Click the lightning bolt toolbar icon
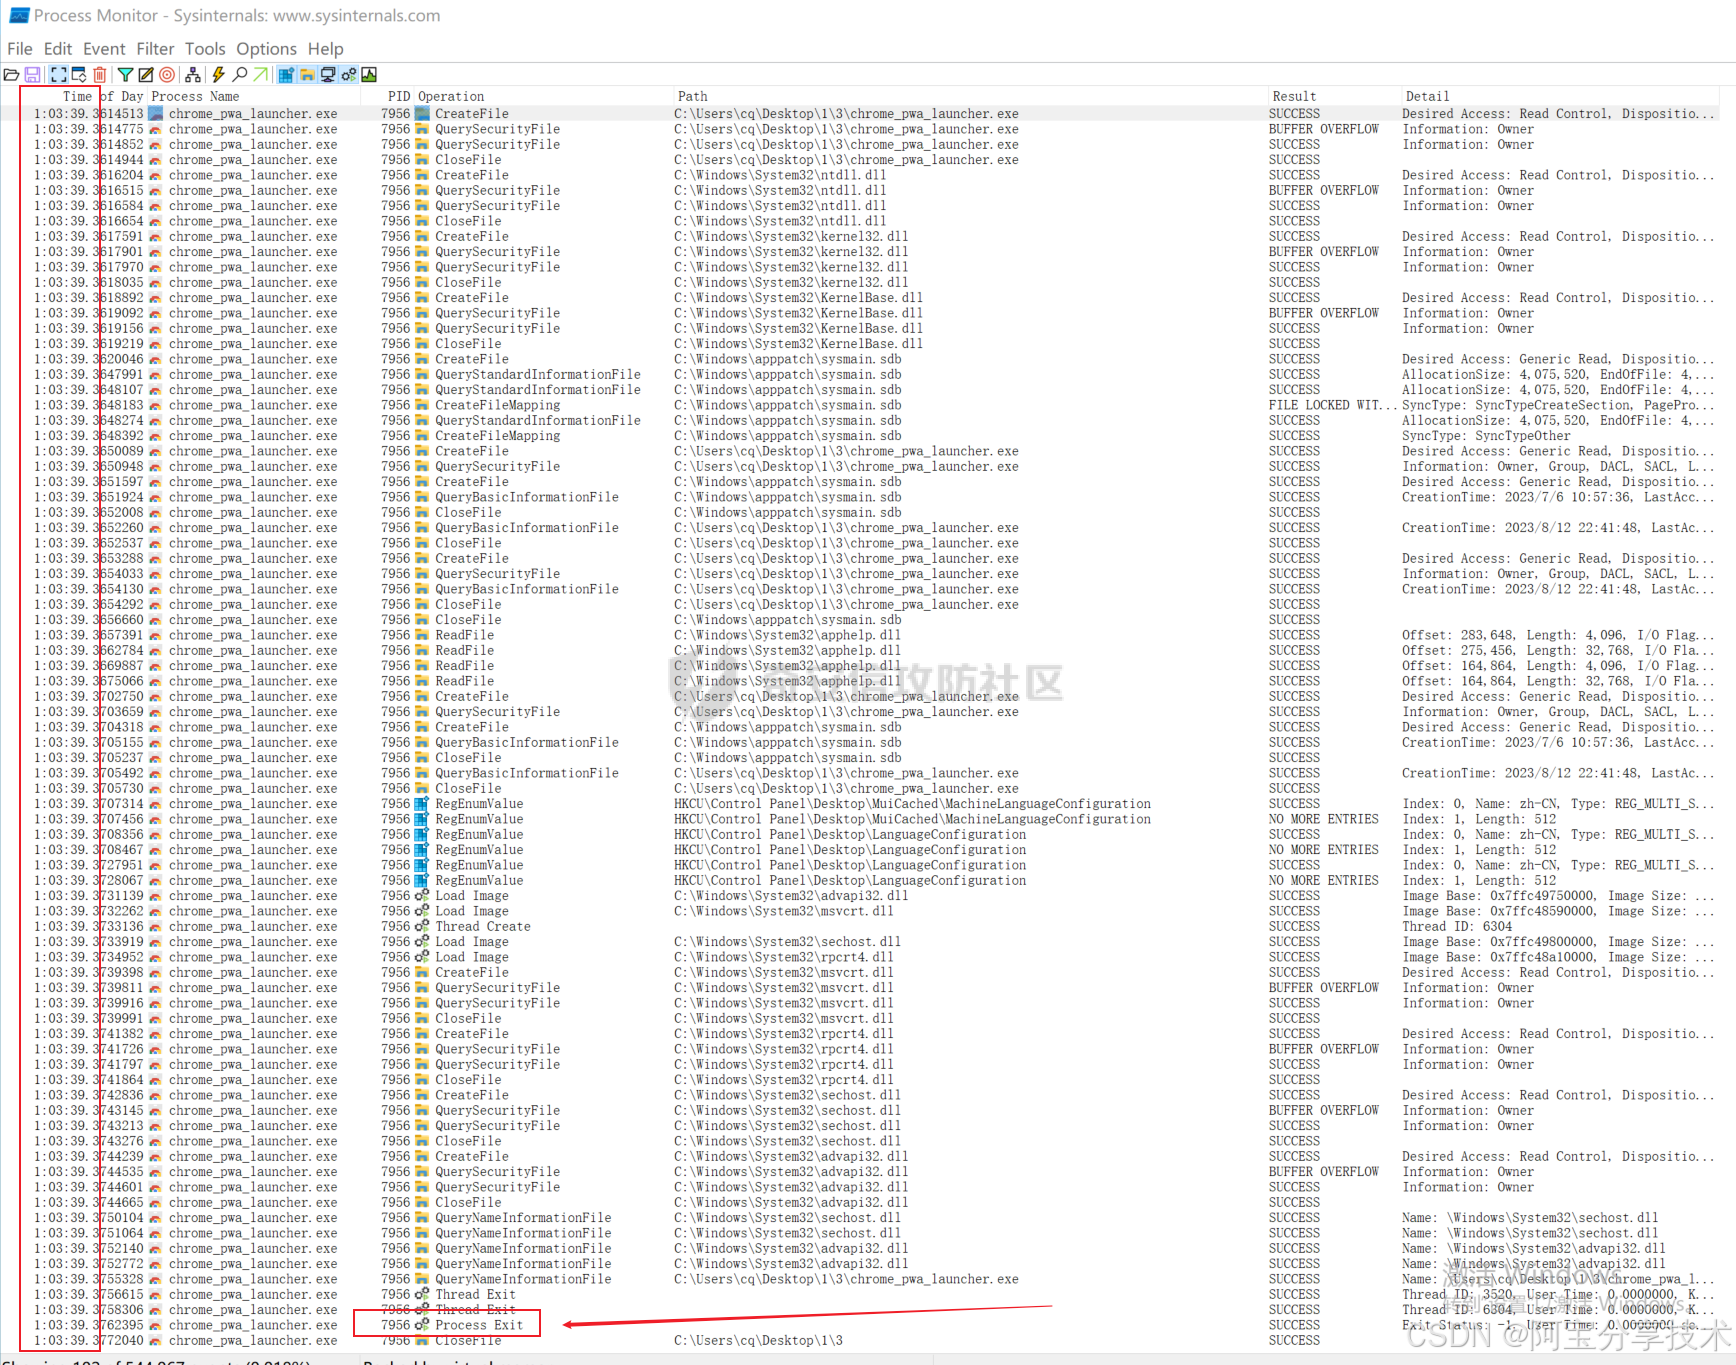 218,75
